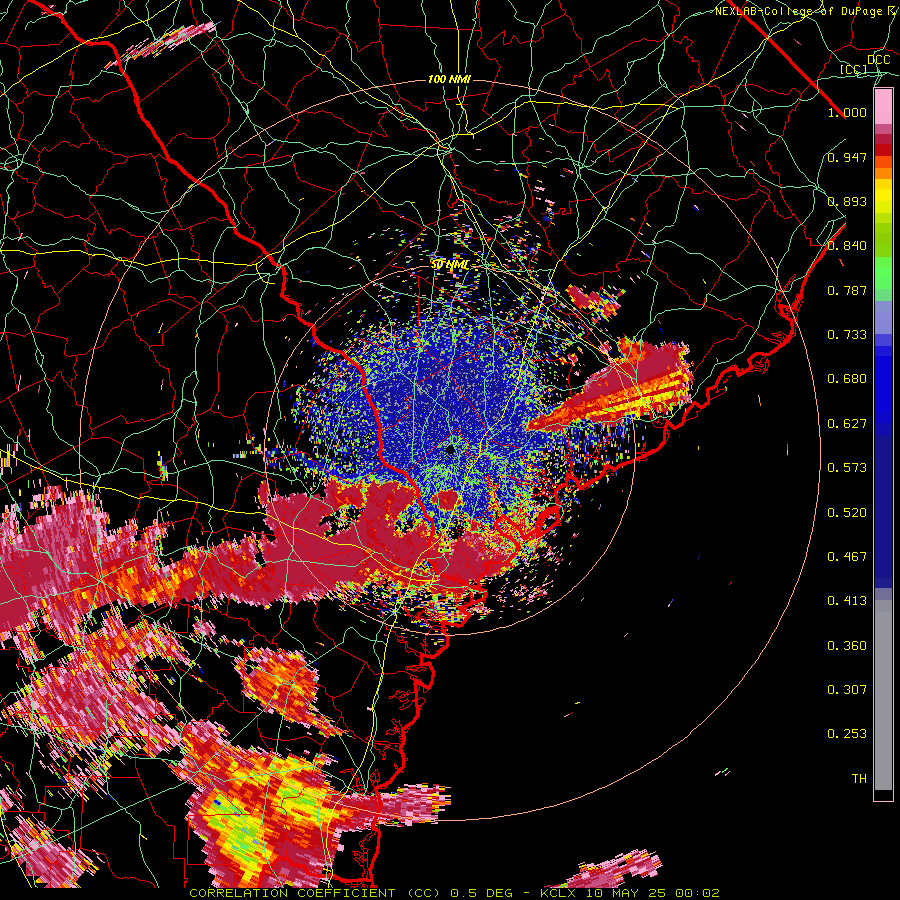Image resolution: width=900 pixels, height=900 pixels.
Task: Click the light pink segment of color bar
Action: click(x=883, y=107)
